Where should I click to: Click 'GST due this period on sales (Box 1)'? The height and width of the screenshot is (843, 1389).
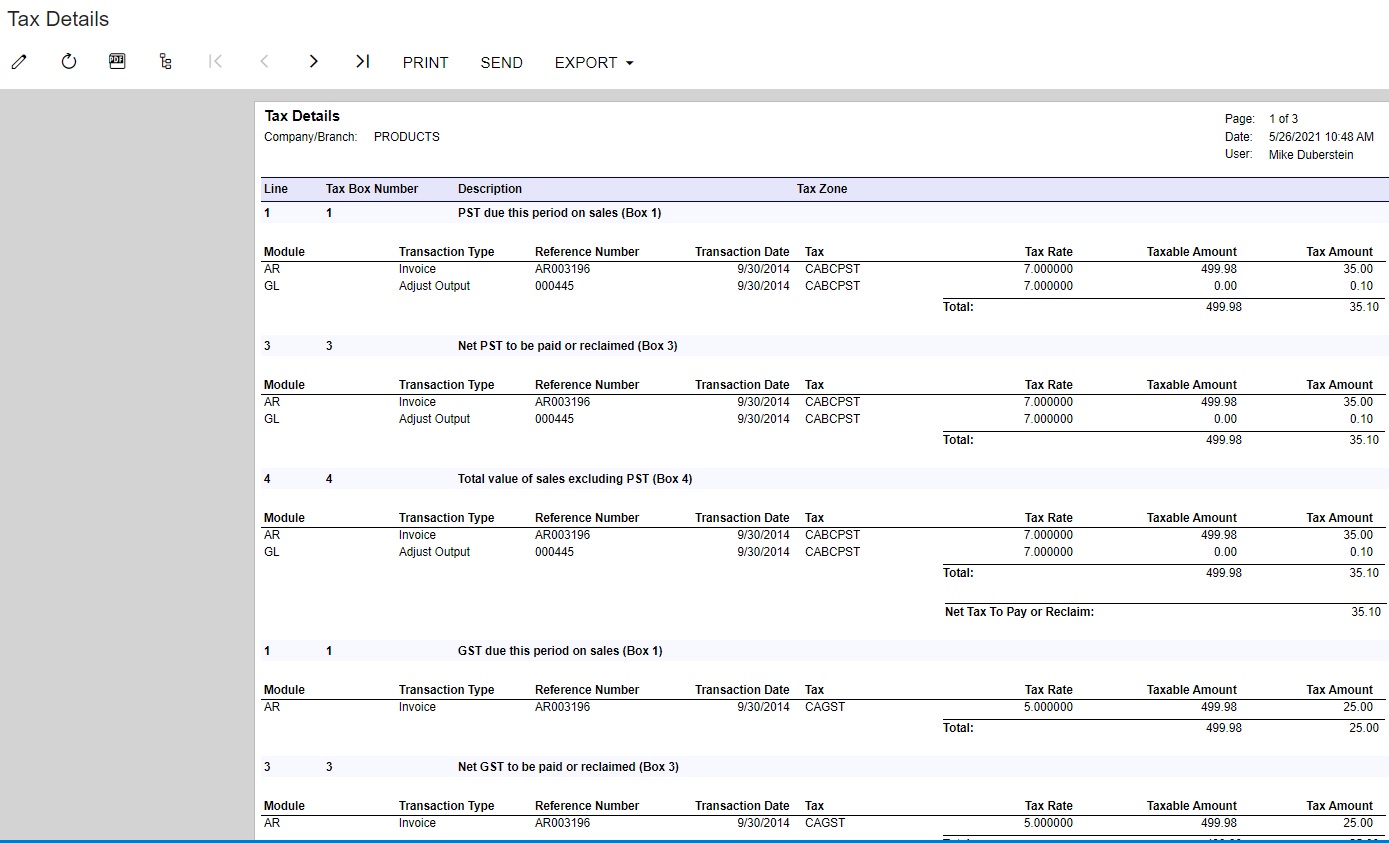(560, 651)
